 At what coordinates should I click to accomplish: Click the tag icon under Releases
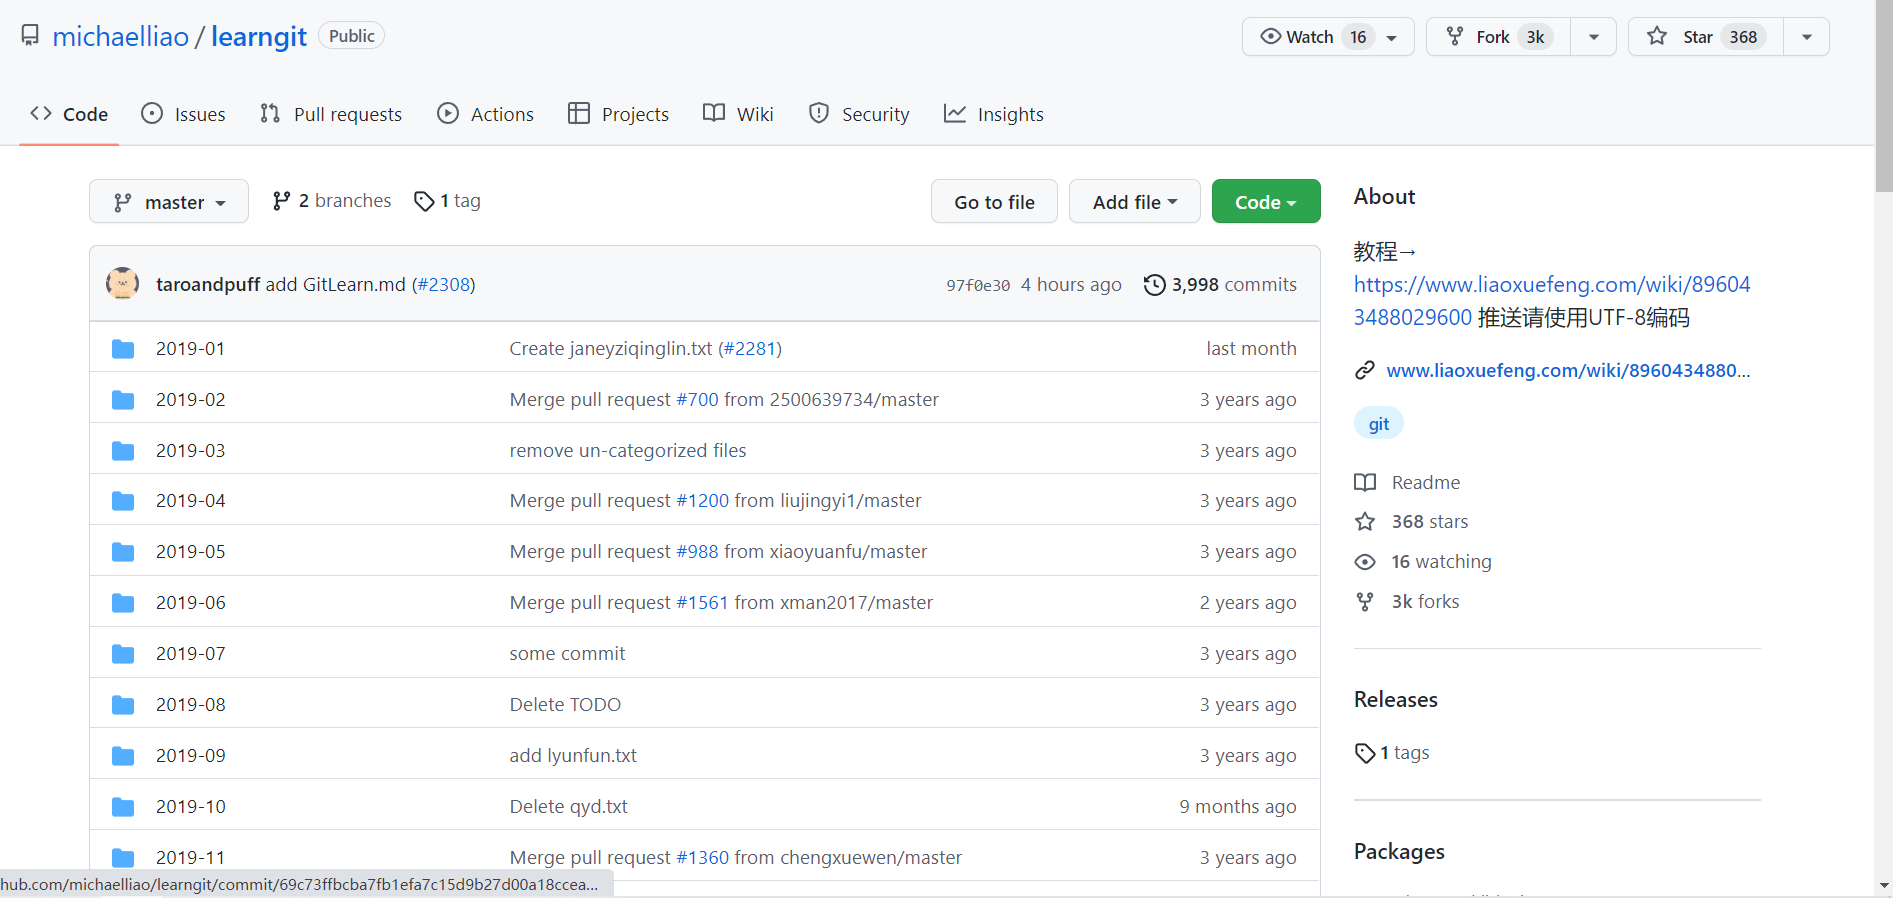point(1365,753)
